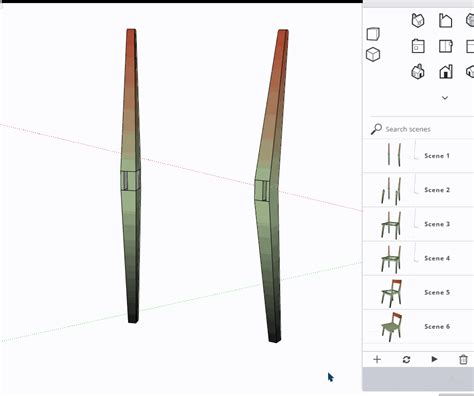Select the "Scene 5" label
Image resolution: width=474 pixels, height=396 pixels.
click(437, 292)
